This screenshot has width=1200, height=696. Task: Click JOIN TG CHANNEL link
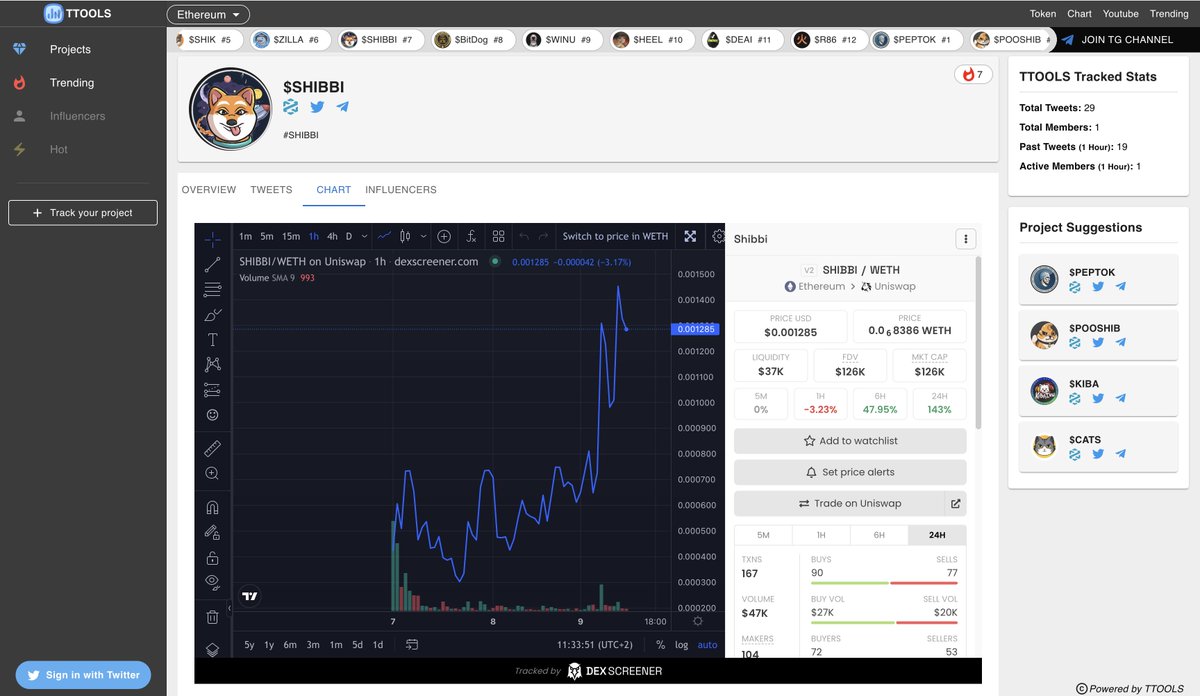(x=1117, y=40)
